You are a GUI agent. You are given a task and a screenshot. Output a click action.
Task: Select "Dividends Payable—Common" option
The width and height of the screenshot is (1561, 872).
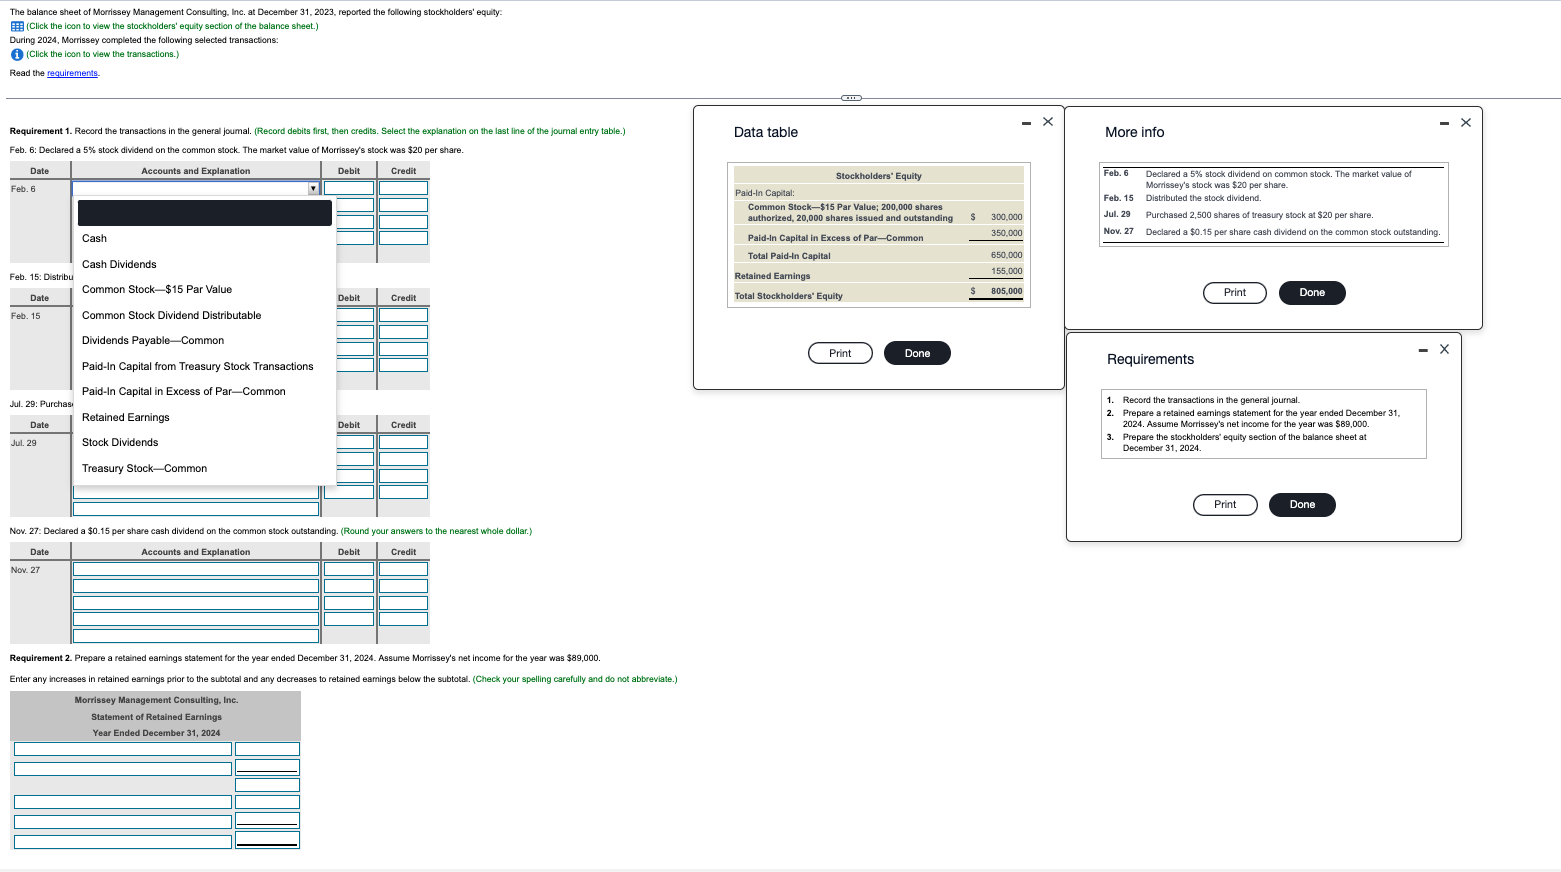[x=153, y=340]
